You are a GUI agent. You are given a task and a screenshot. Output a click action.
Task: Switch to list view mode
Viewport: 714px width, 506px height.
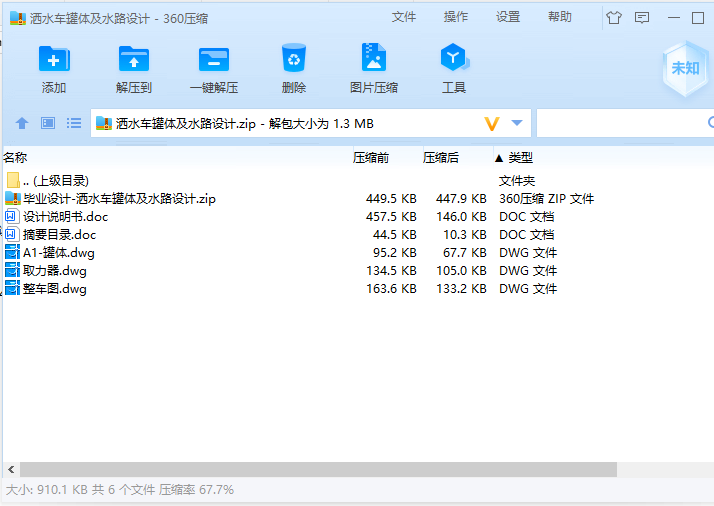click(x=74, y=123)
